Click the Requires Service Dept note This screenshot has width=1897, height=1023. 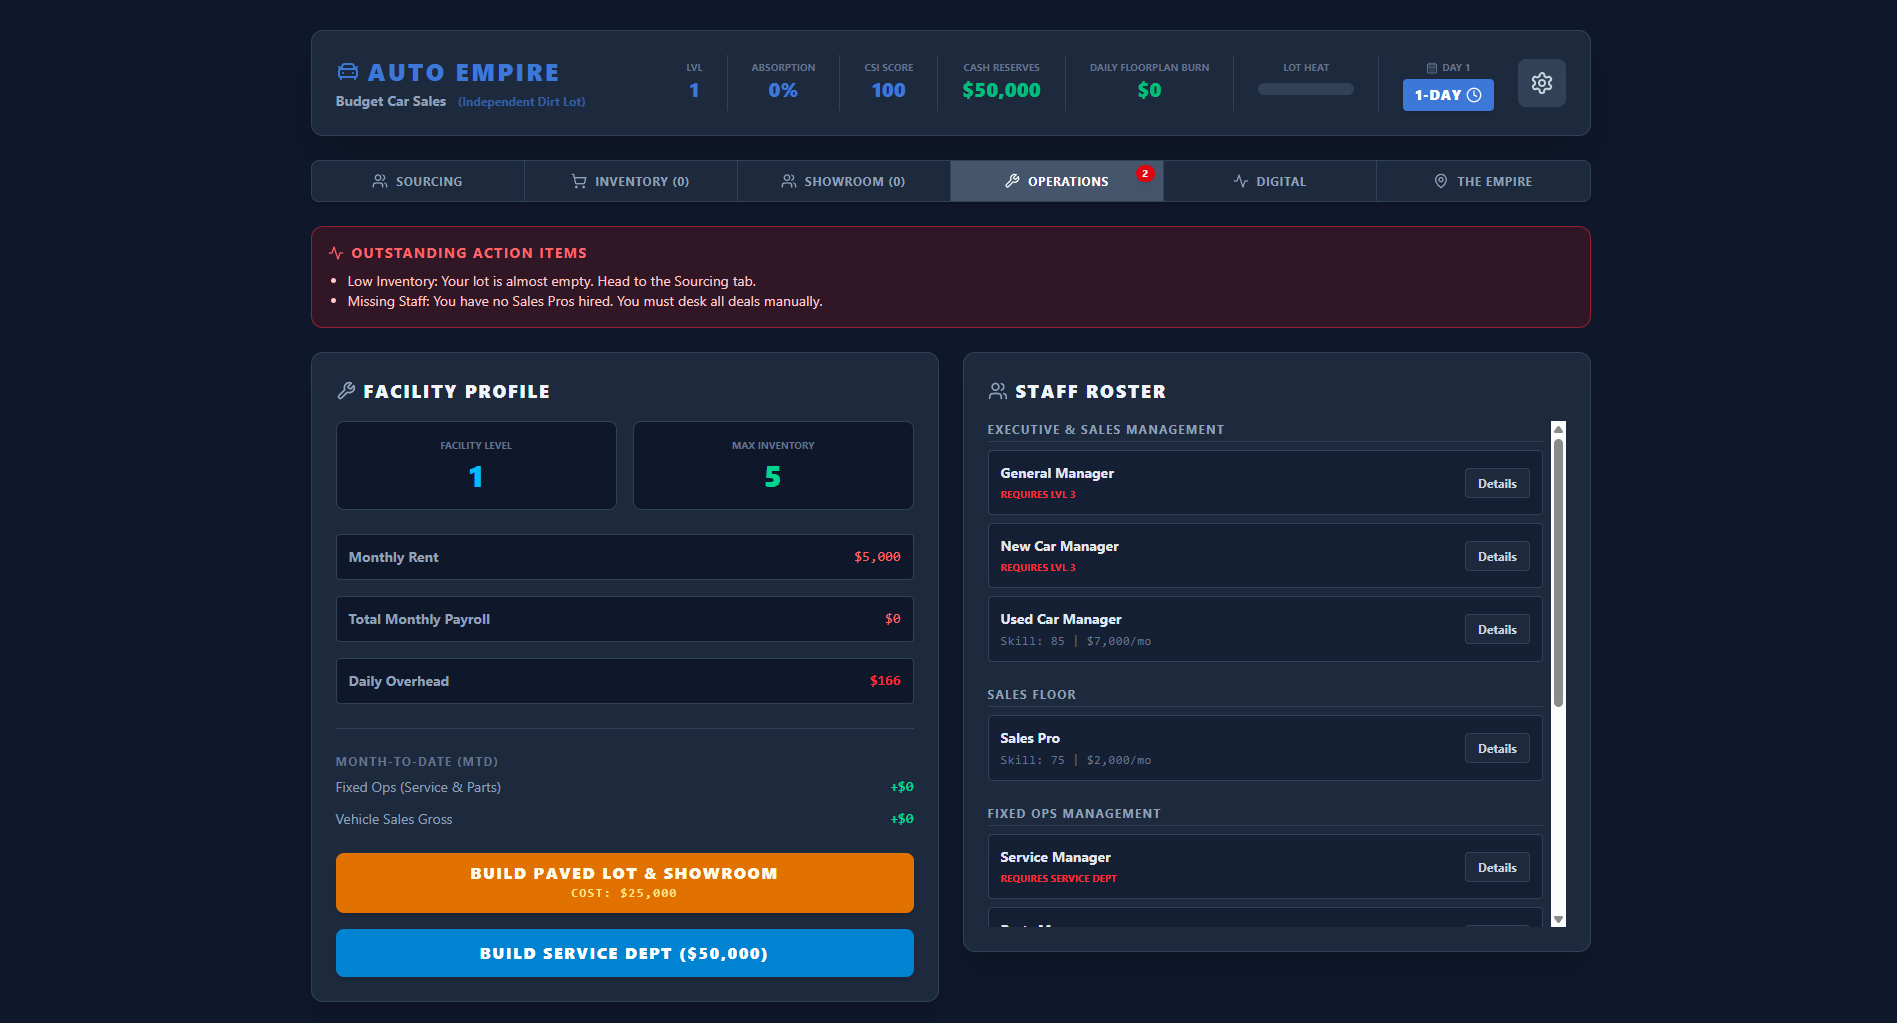click(1058, 879)
